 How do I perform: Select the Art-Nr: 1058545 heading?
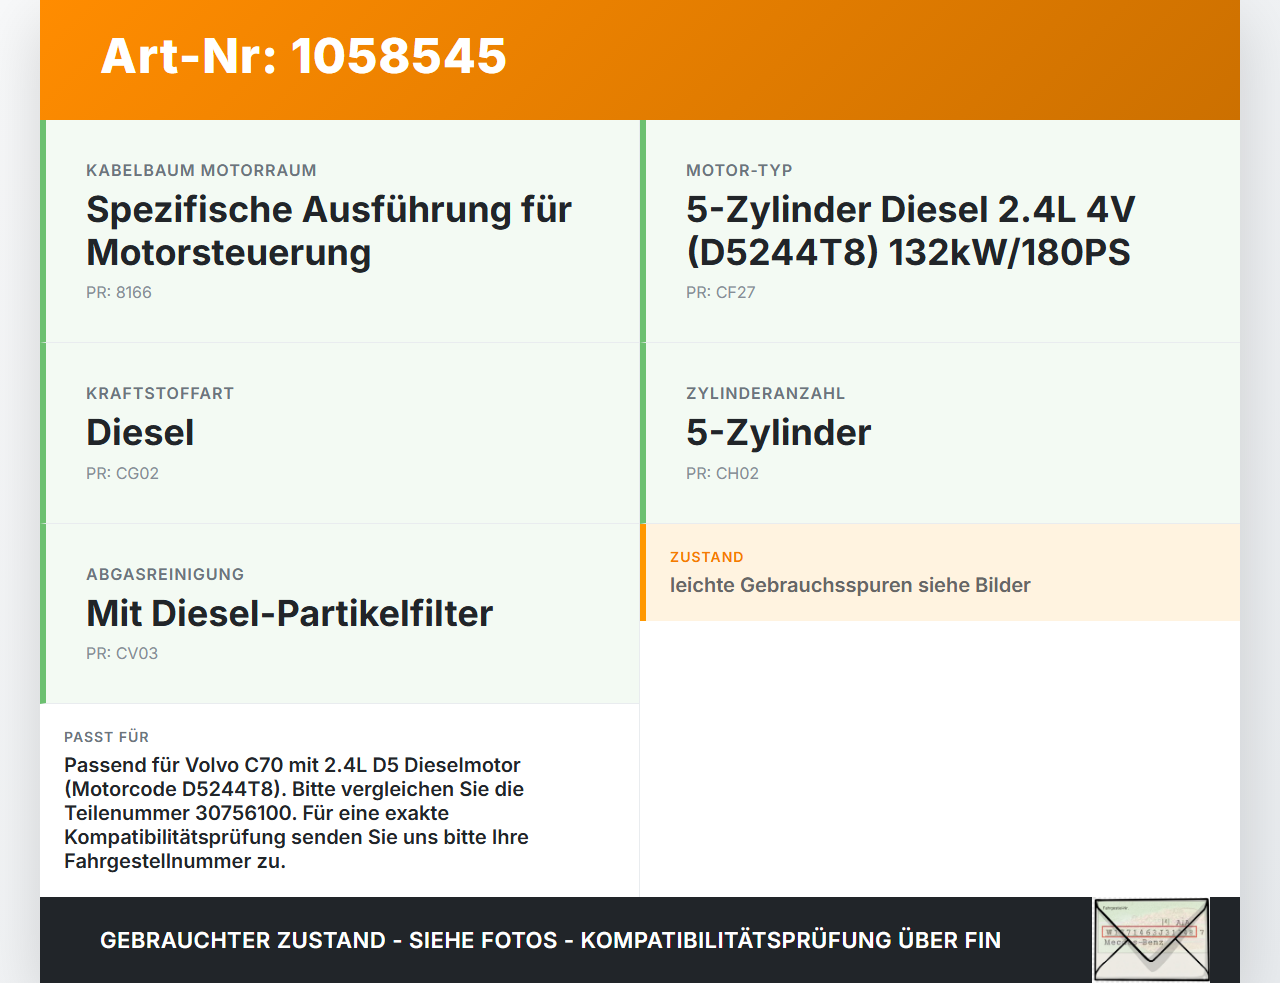(304, 56)
